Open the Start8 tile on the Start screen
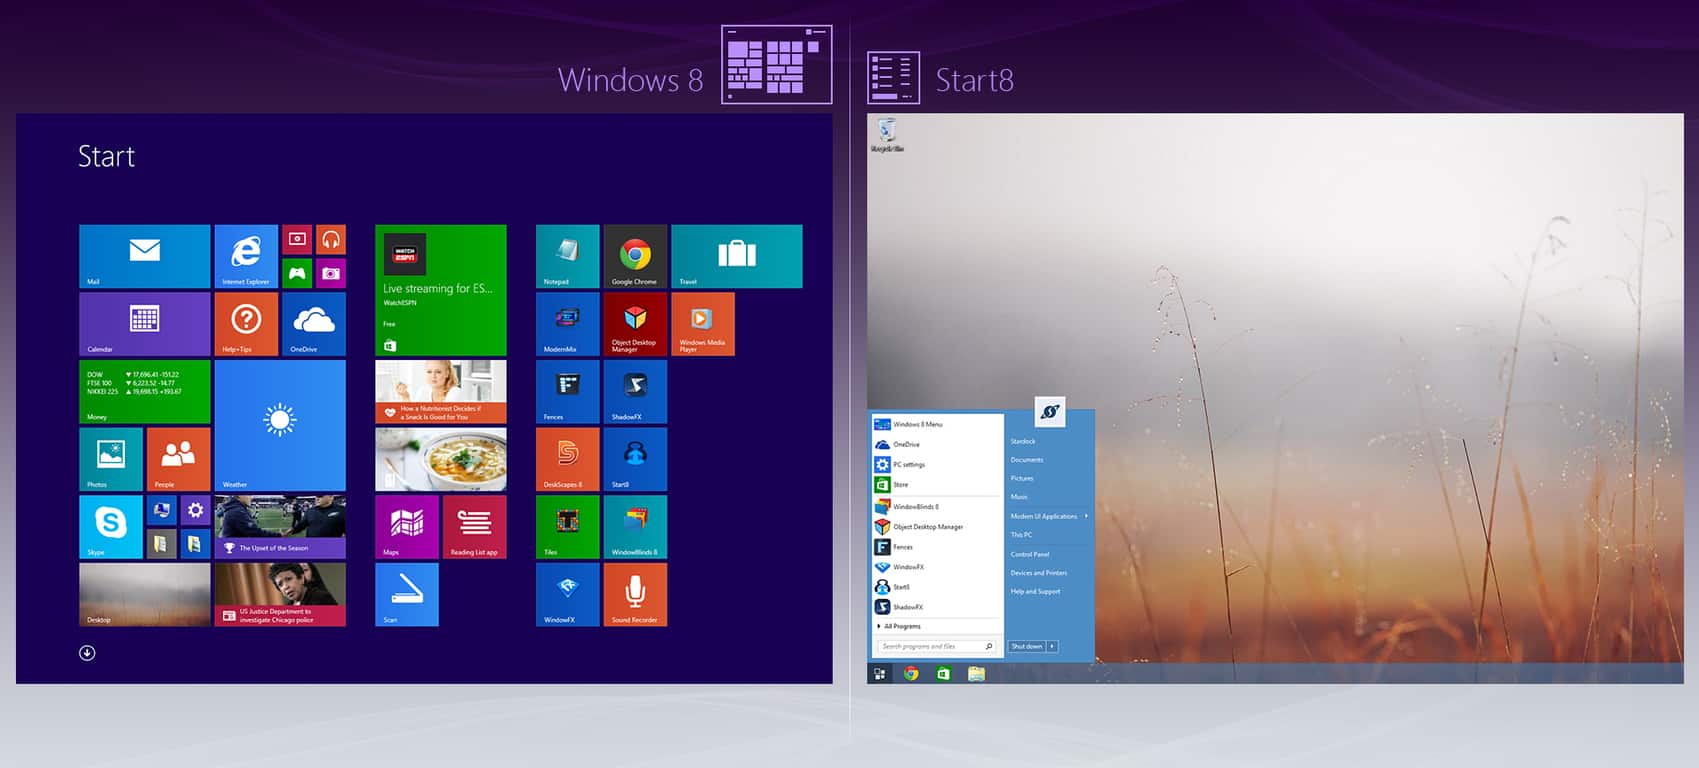 click(635, 459)
